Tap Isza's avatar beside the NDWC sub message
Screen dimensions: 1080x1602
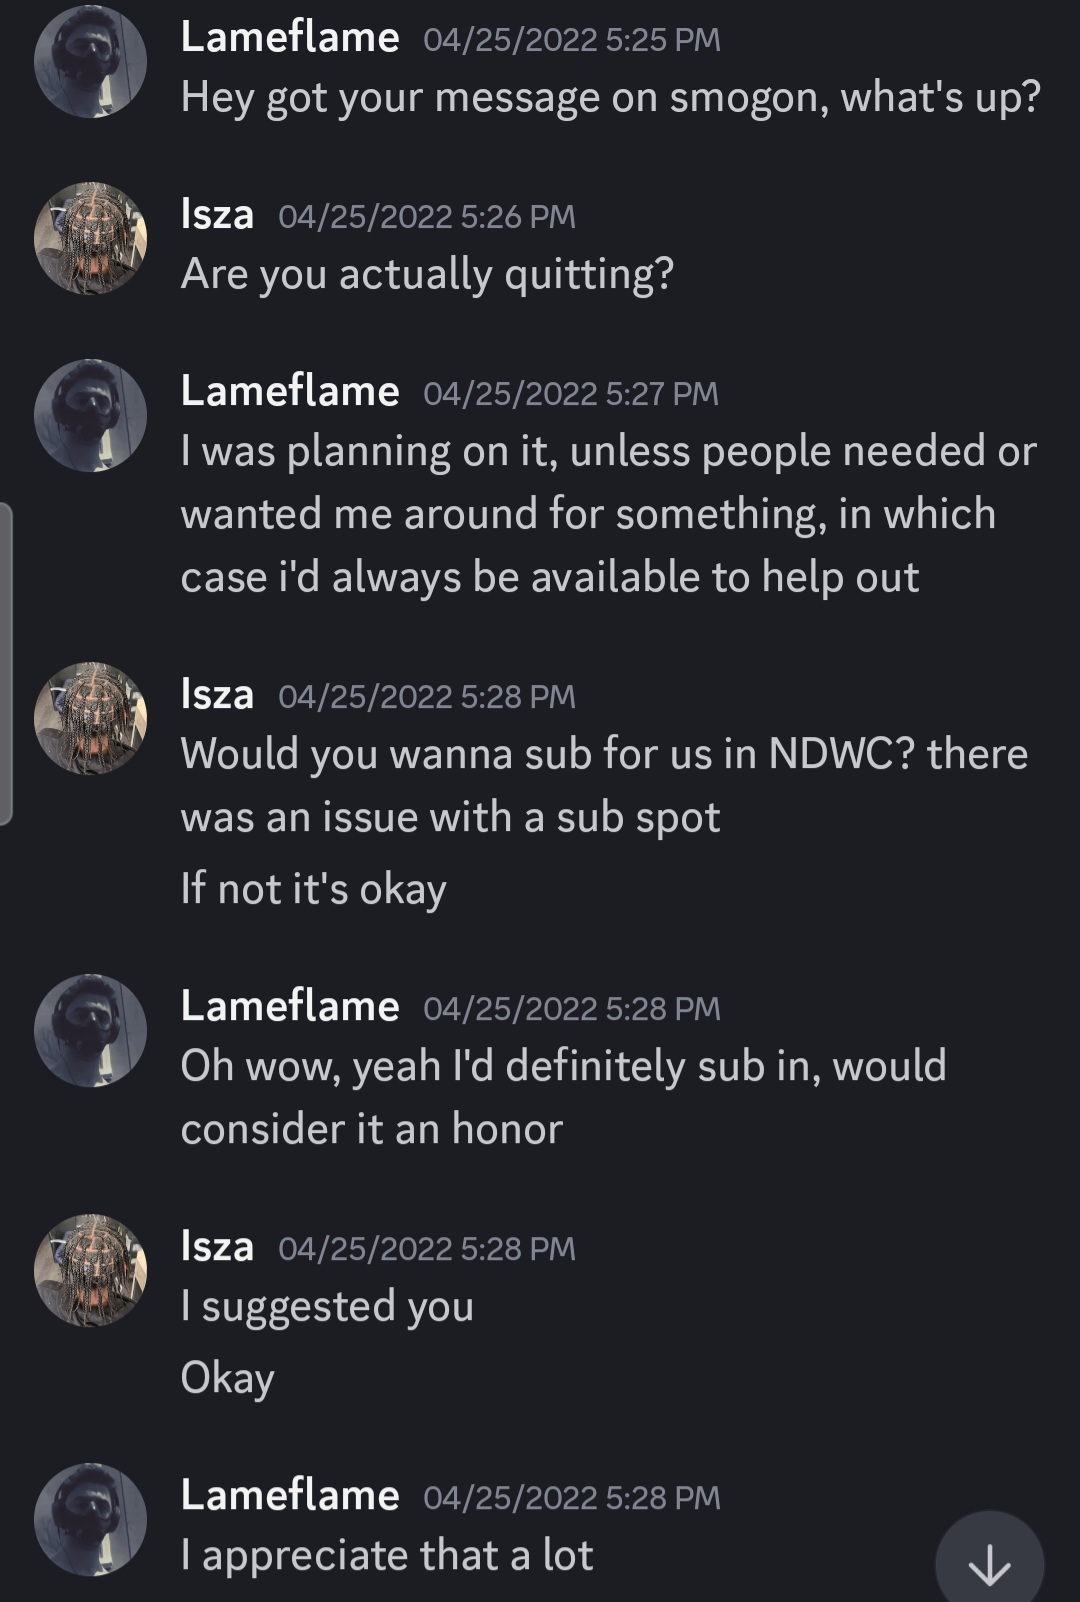90,718
